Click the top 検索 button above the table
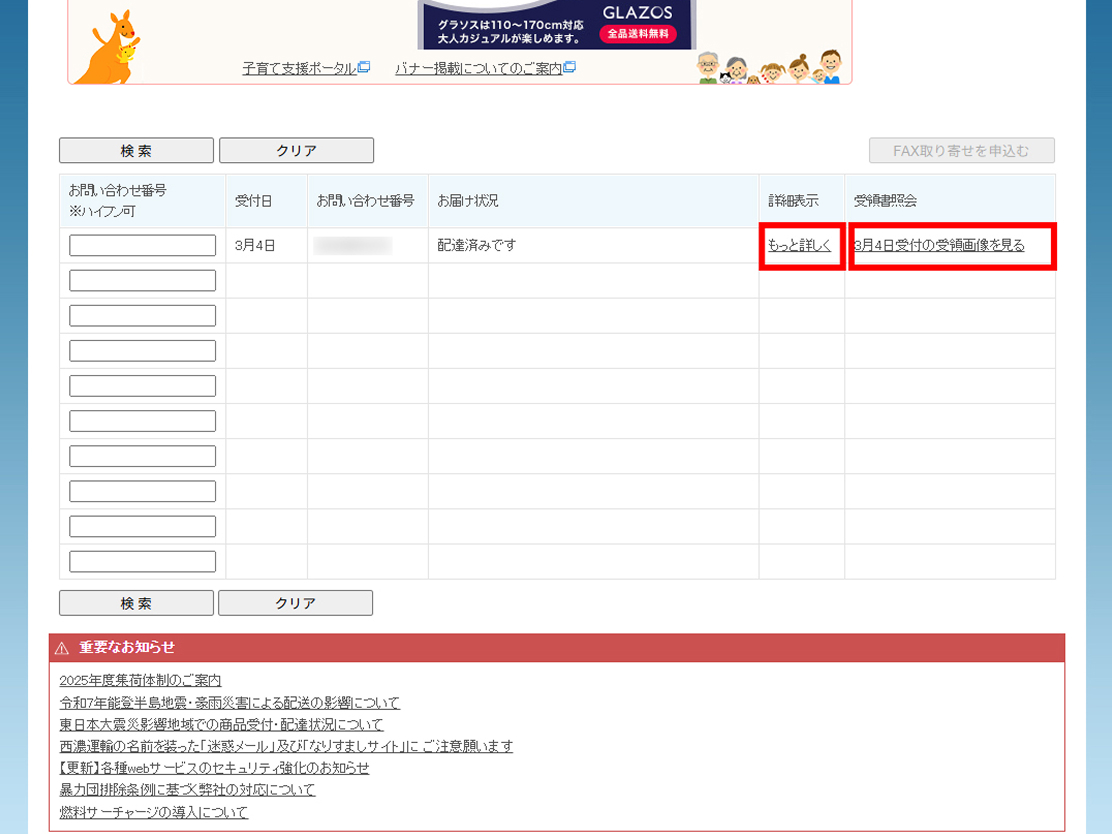1112x834 pixels. pyautogui.click(x=136, y=150)
